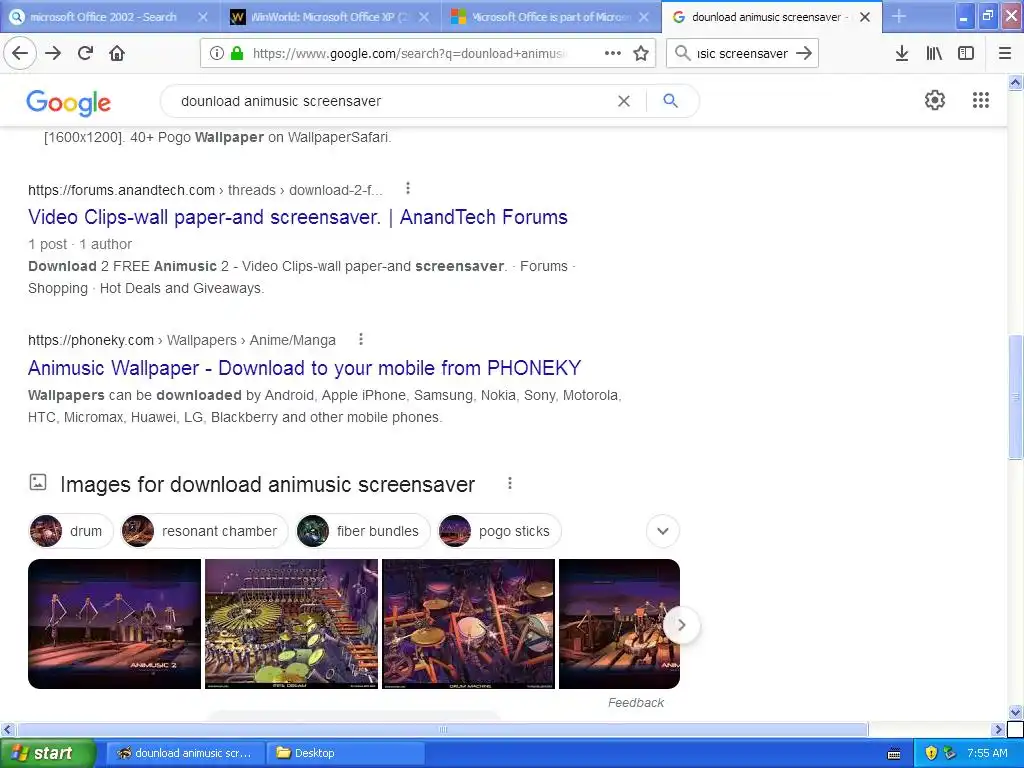Open the Library bookmarks and history
This screenshot has width=1024, height=768.
tap(934, 53)
